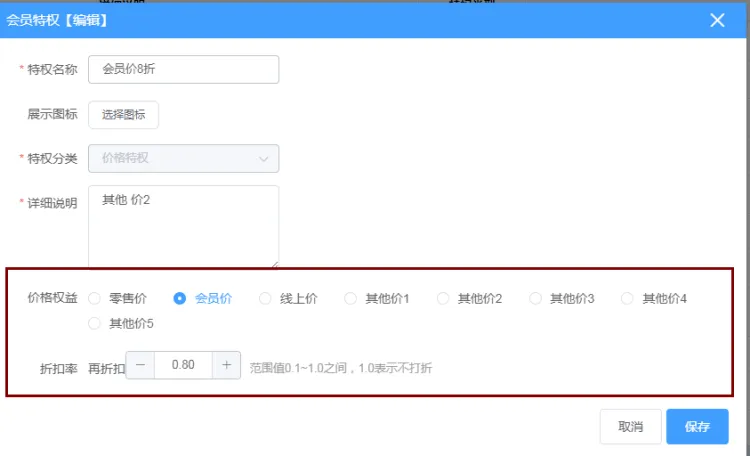This screenshot has width=750, height=456.
Task: Click the 特权名称 input field
Action: (184, 69)
